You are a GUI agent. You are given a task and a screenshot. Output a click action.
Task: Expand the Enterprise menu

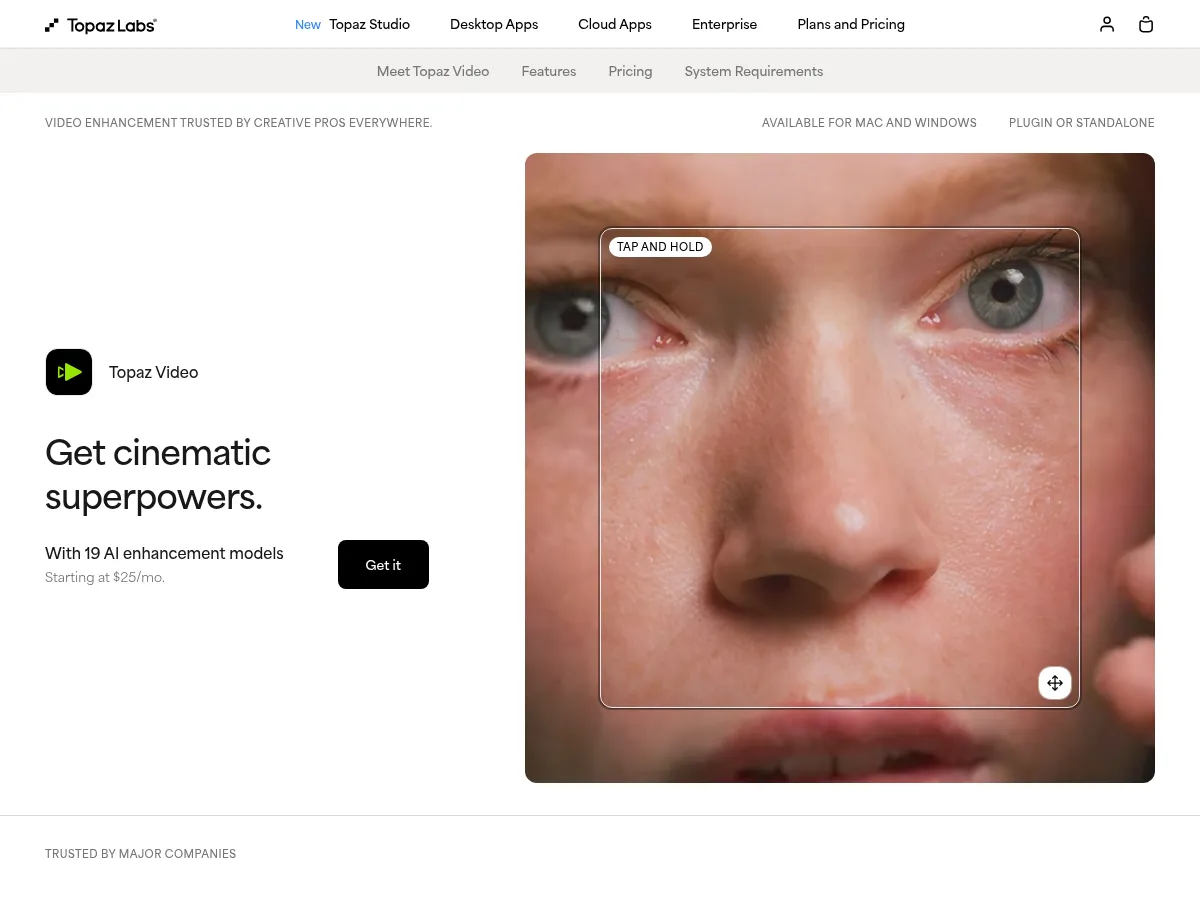coord(724,24)
